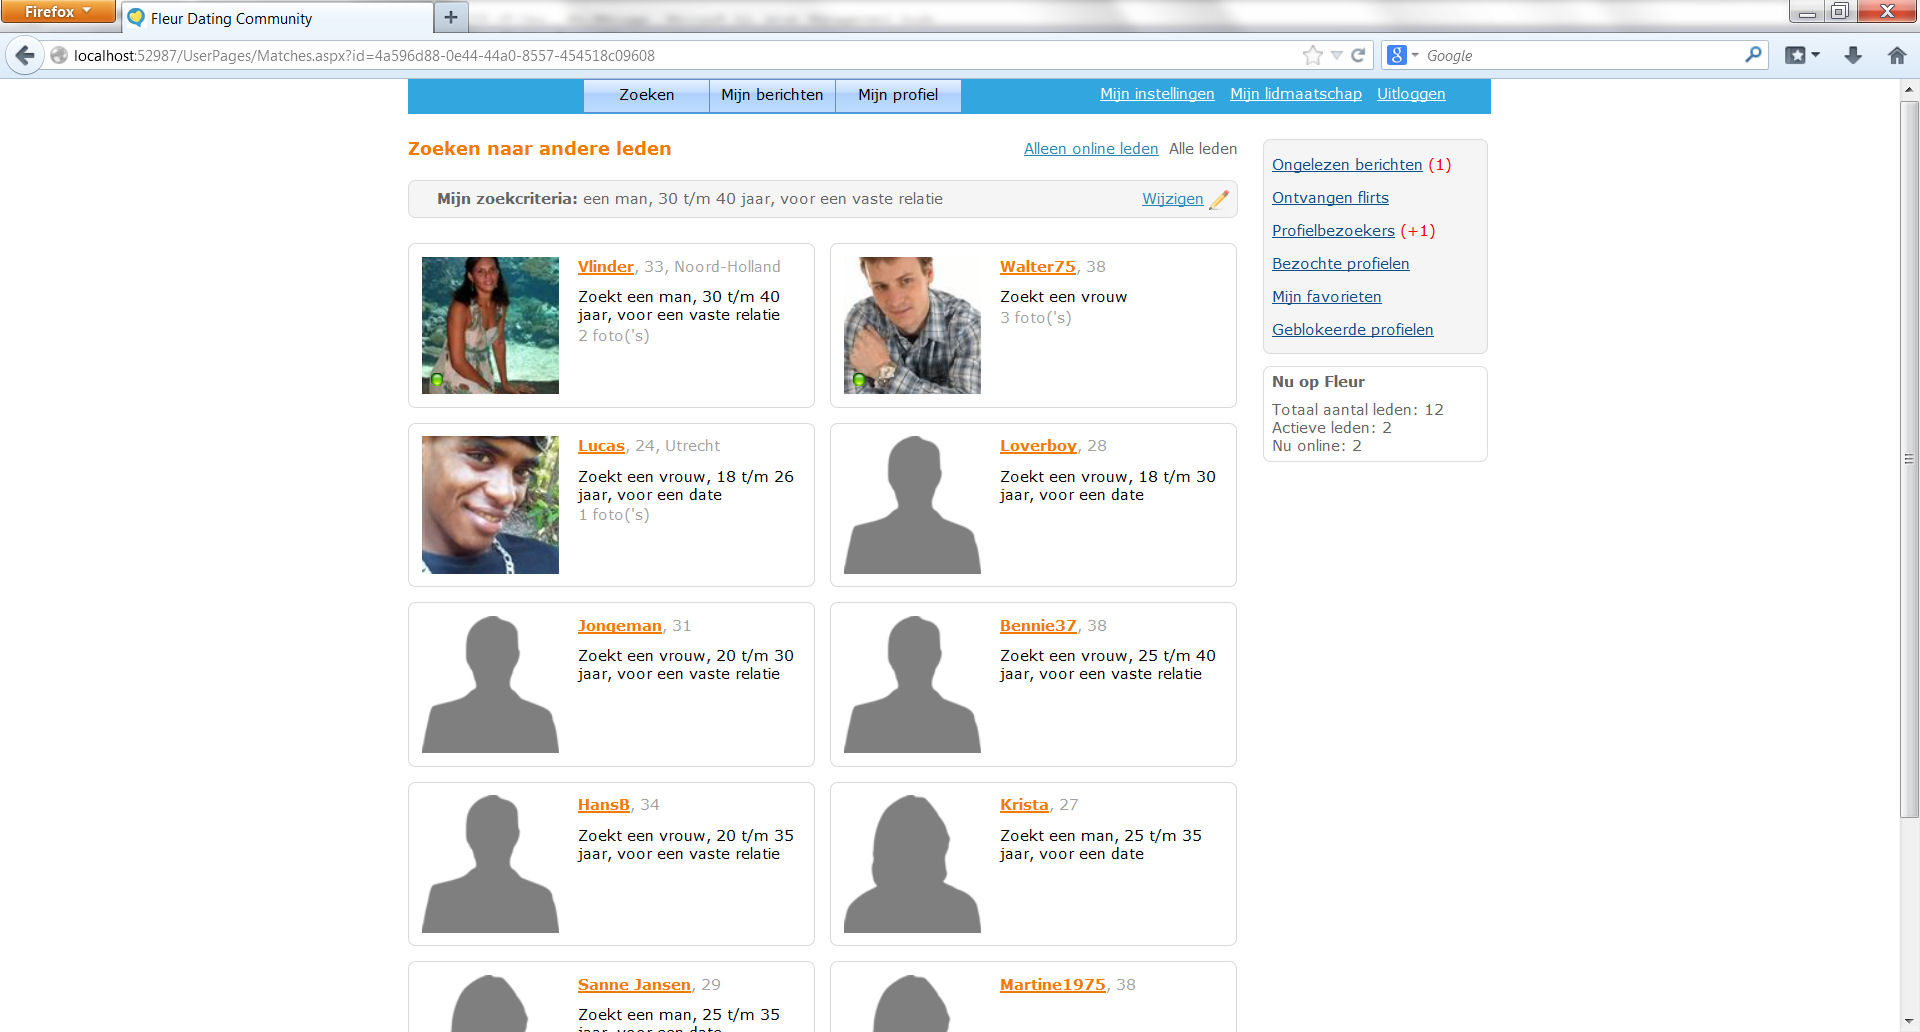
Task: Open Mijn instellingen link
Action: (1157, 94)
